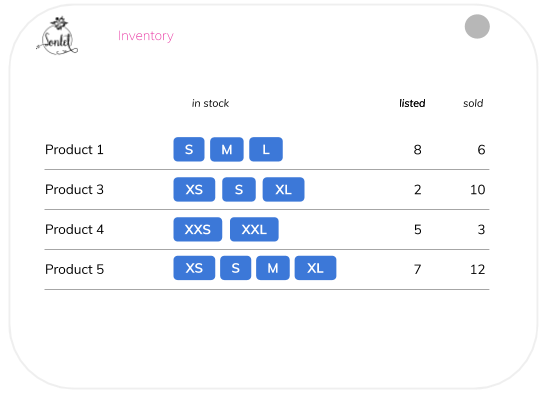The width and height of the screenshot is (546, 393).
Task: Click Product 5 sold count 12
Action: pyautogui.click(x=477, y=269)
